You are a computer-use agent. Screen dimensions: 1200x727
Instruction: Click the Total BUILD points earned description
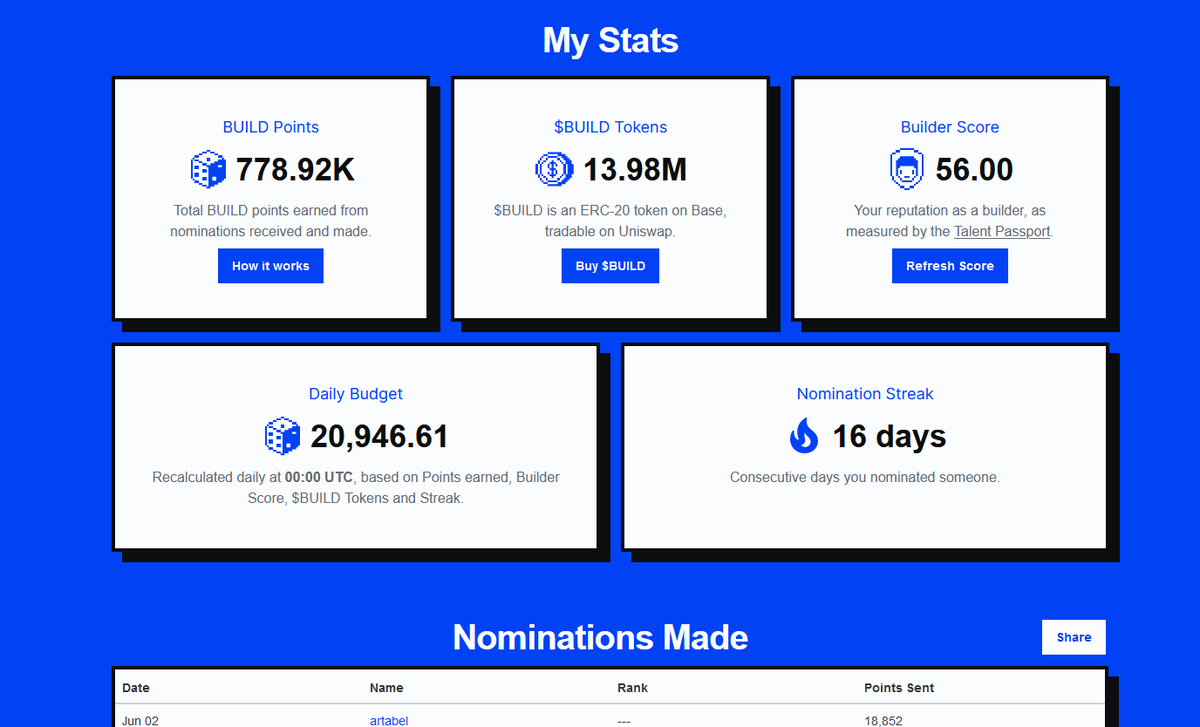270,221
